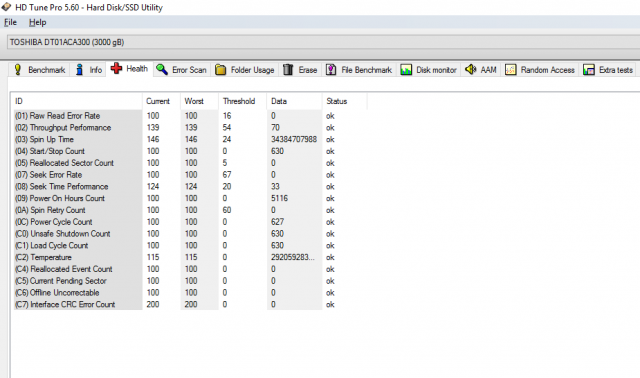Open the File menu
The width and height of the screenshot is (640, 378).
tap(10, 22)
